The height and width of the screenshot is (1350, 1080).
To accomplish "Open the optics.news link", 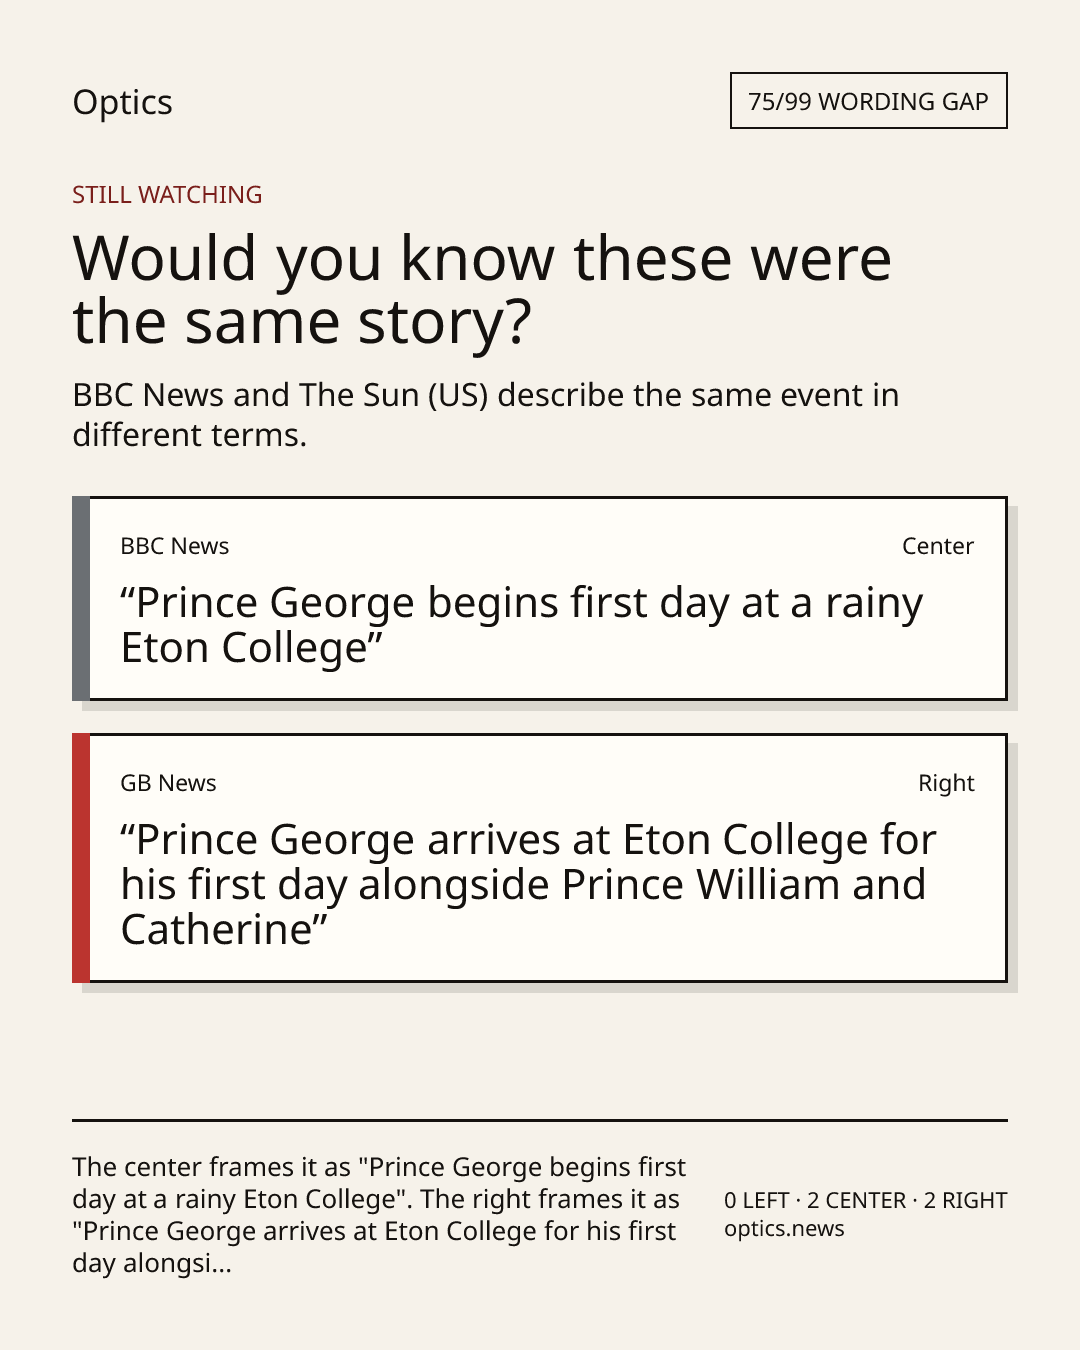I will coord(784,1229).
